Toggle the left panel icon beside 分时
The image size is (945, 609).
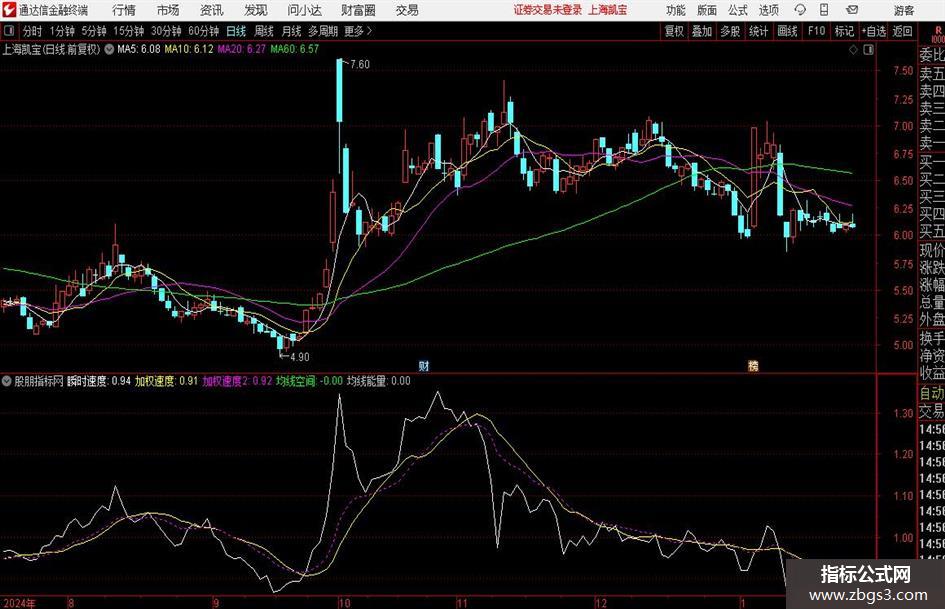pos(8,31)
